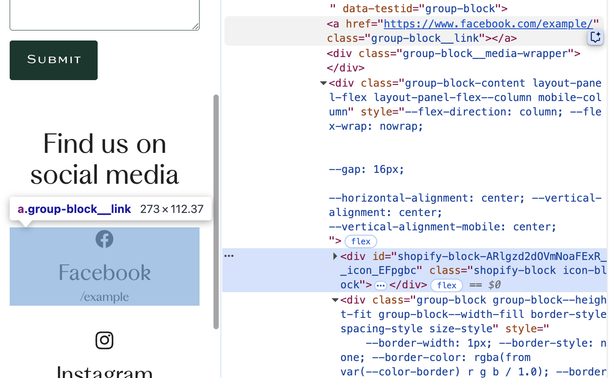Click the Instagram heading text
This screenshot has width=609, height=378.
[x=104, y=372]
